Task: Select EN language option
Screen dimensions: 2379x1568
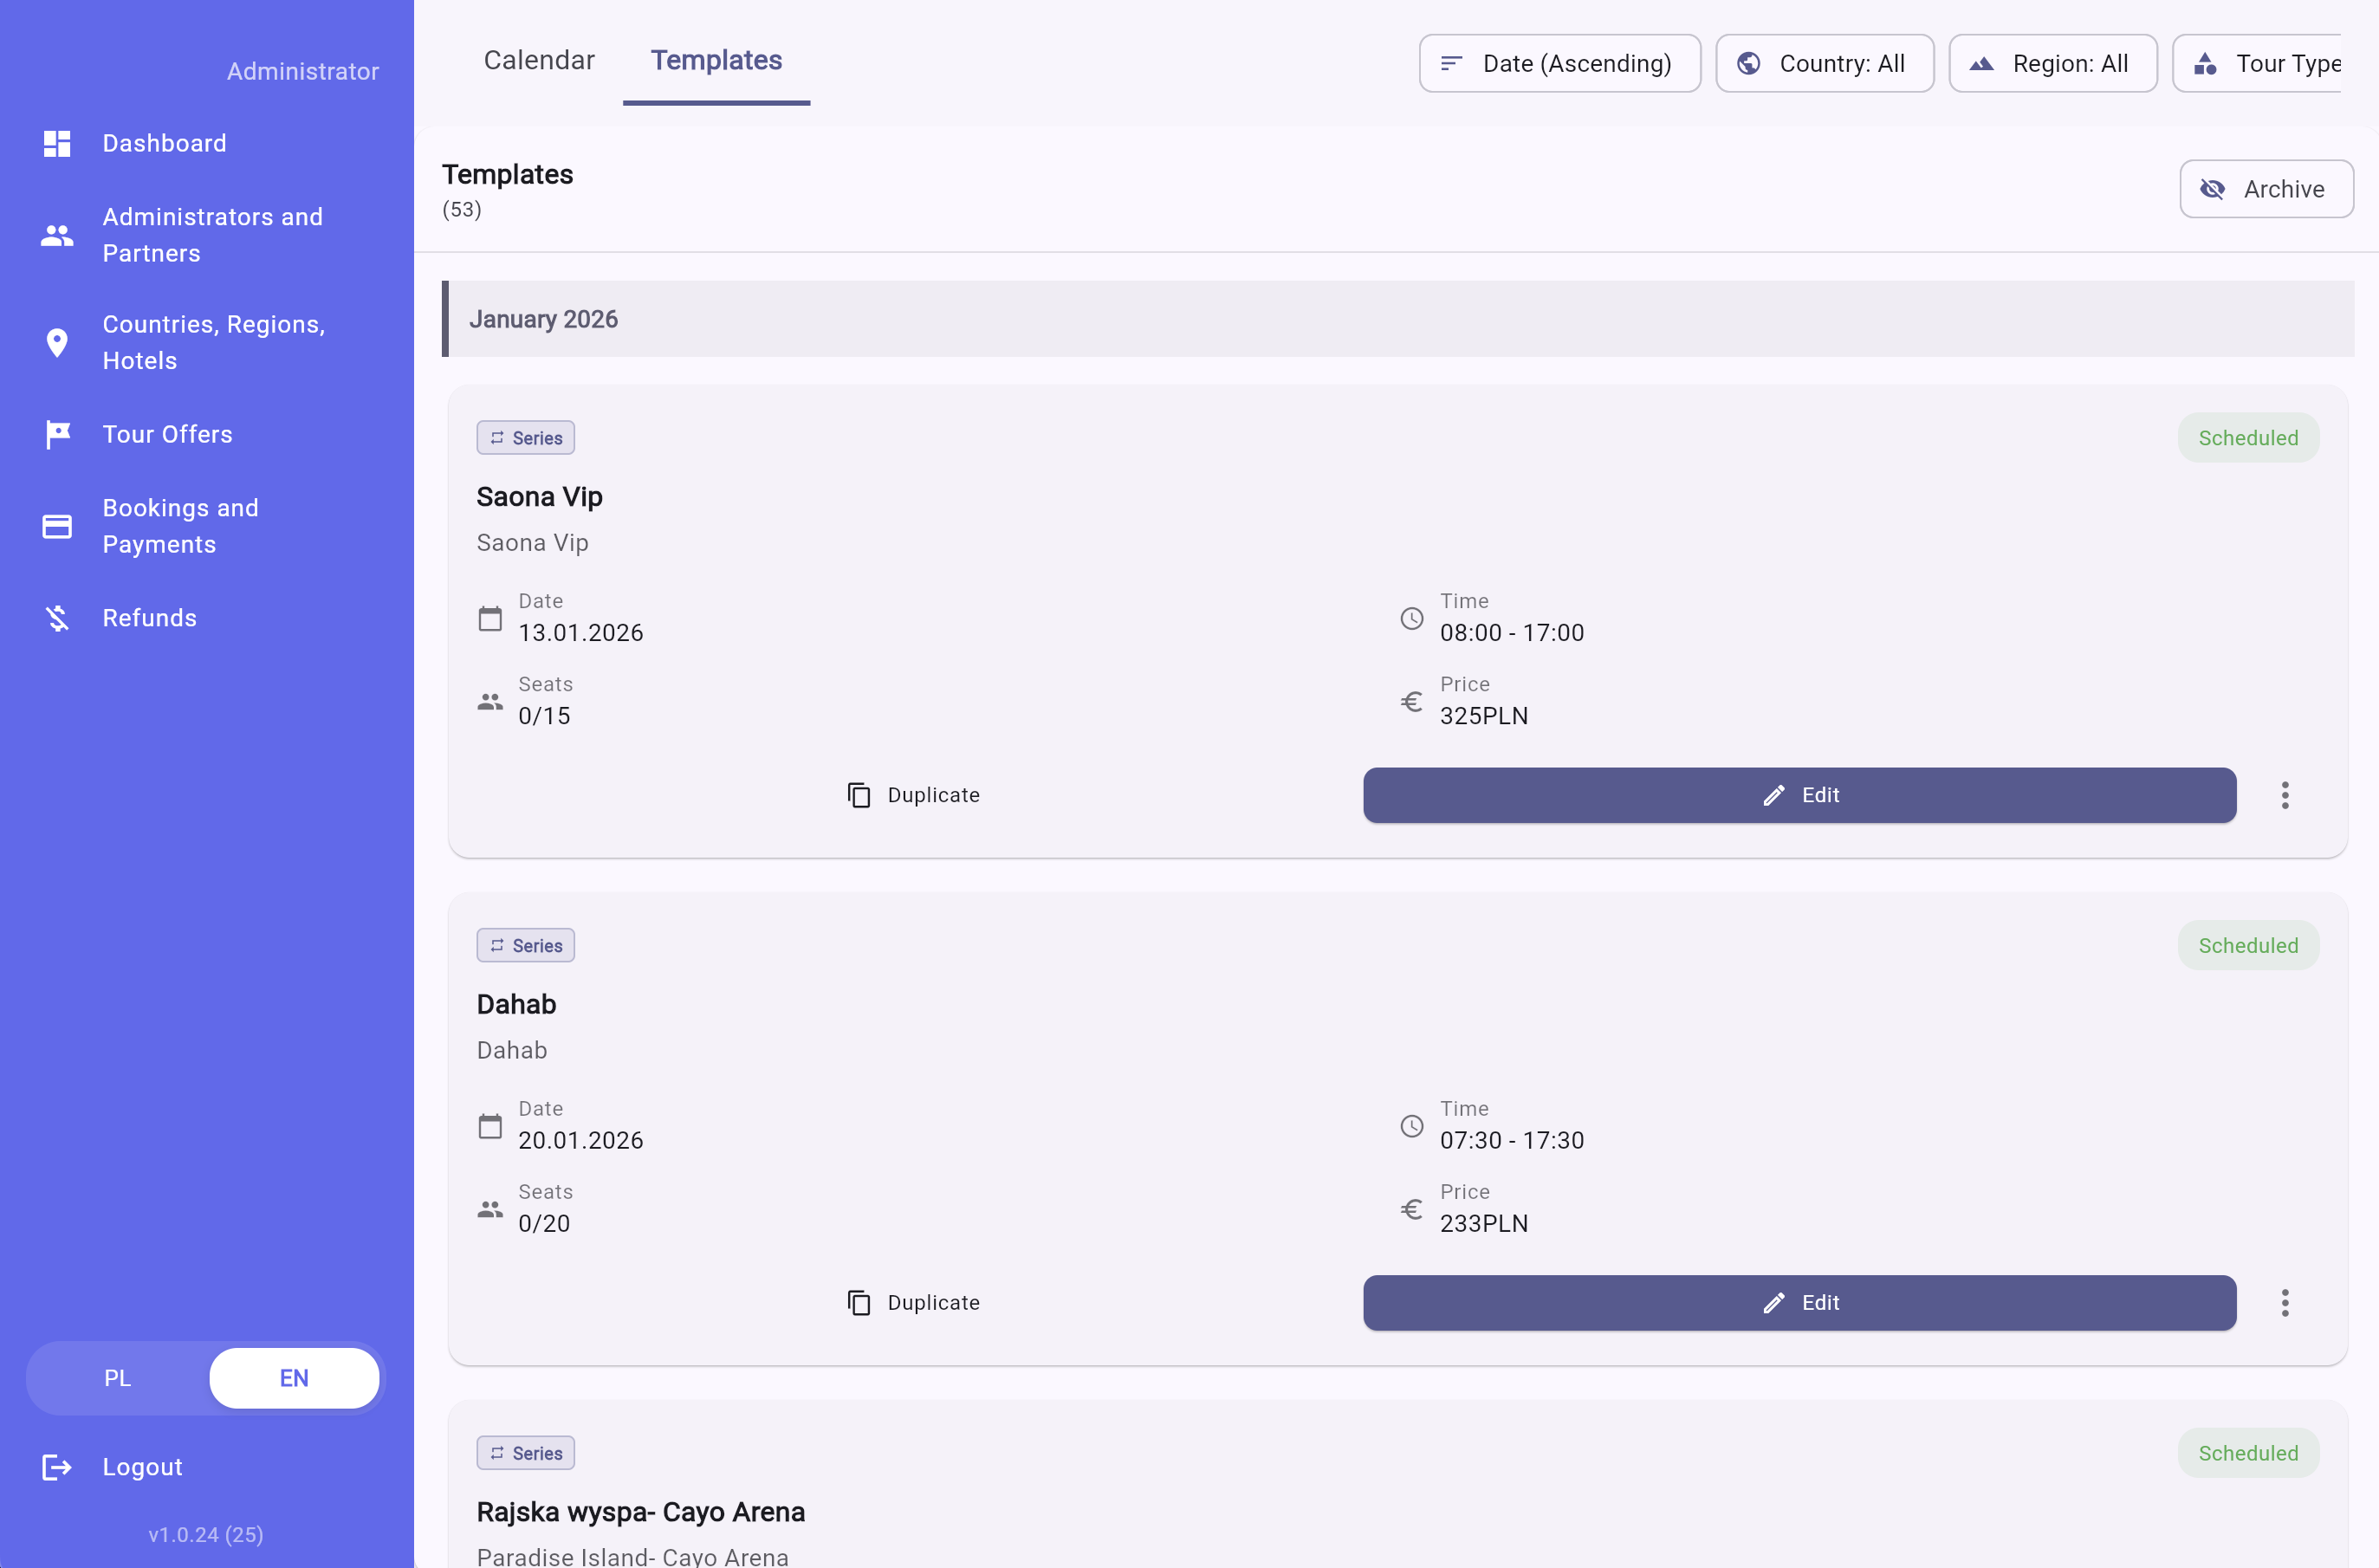Action: tap(294, 1378)
